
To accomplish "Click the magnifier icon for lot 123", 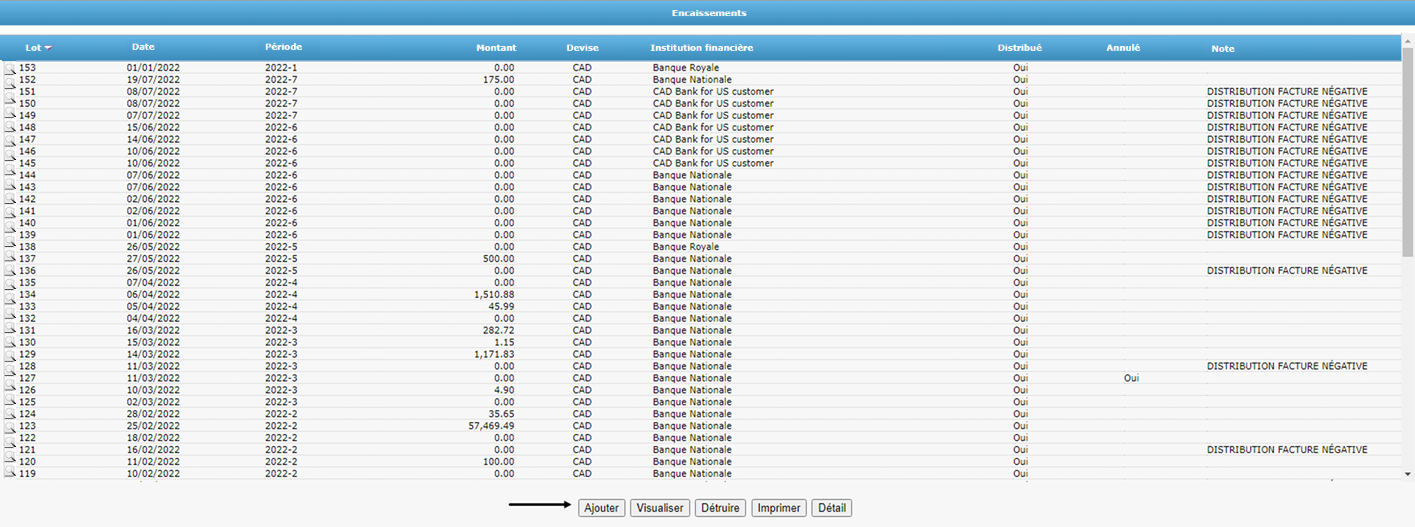I will click(10, 427).
